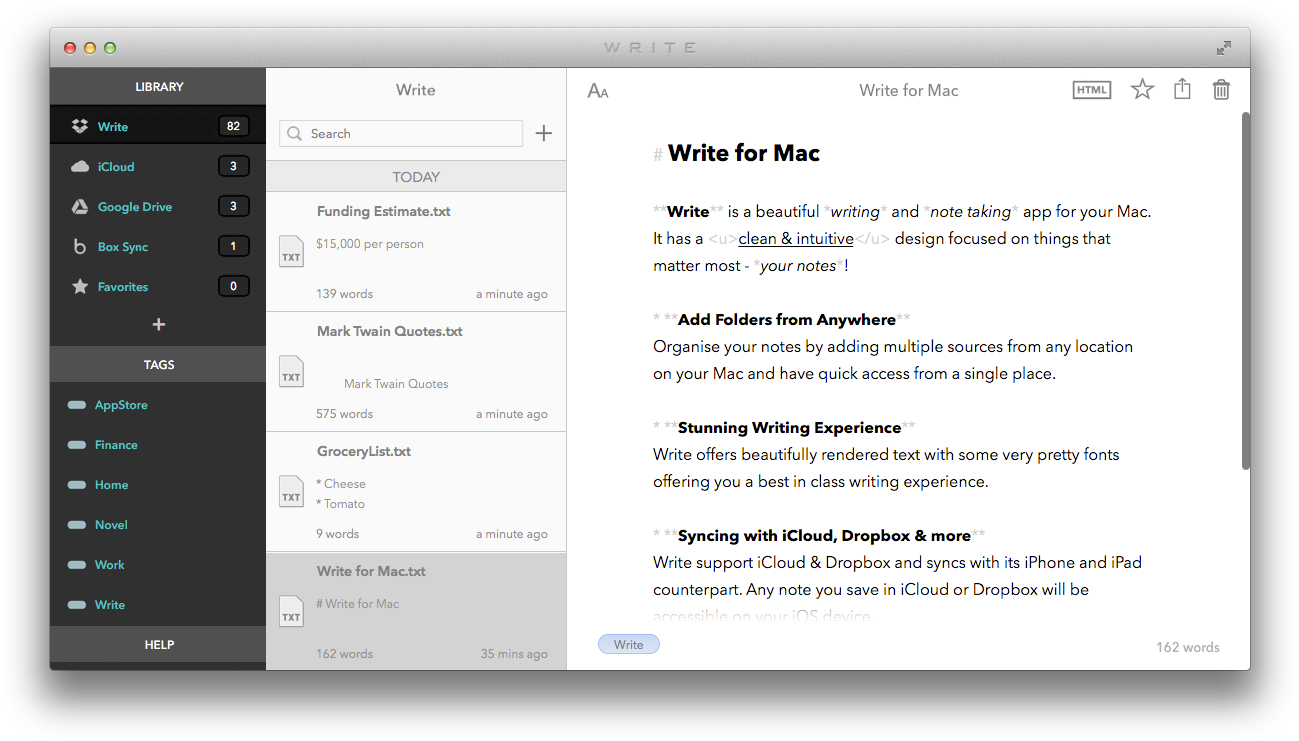This screenshot has width=1299, height=741.
Task: Enter full screen using the arrows icon
Action: coord(1224,48)
